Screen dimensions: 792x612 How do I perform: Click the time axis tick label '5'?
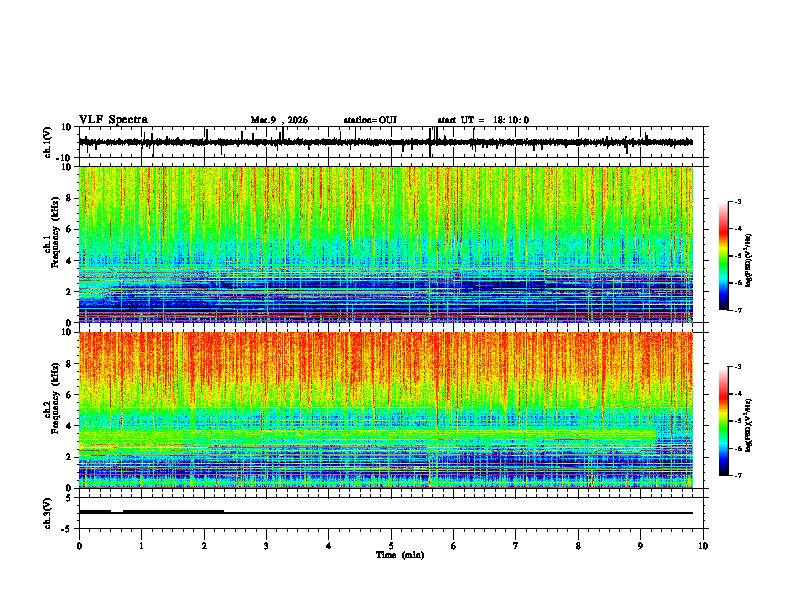391,546
